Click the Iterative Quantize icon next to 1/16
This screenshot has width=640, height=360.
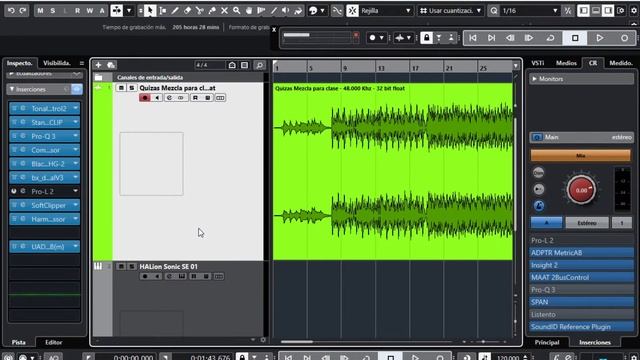point(568,11)
